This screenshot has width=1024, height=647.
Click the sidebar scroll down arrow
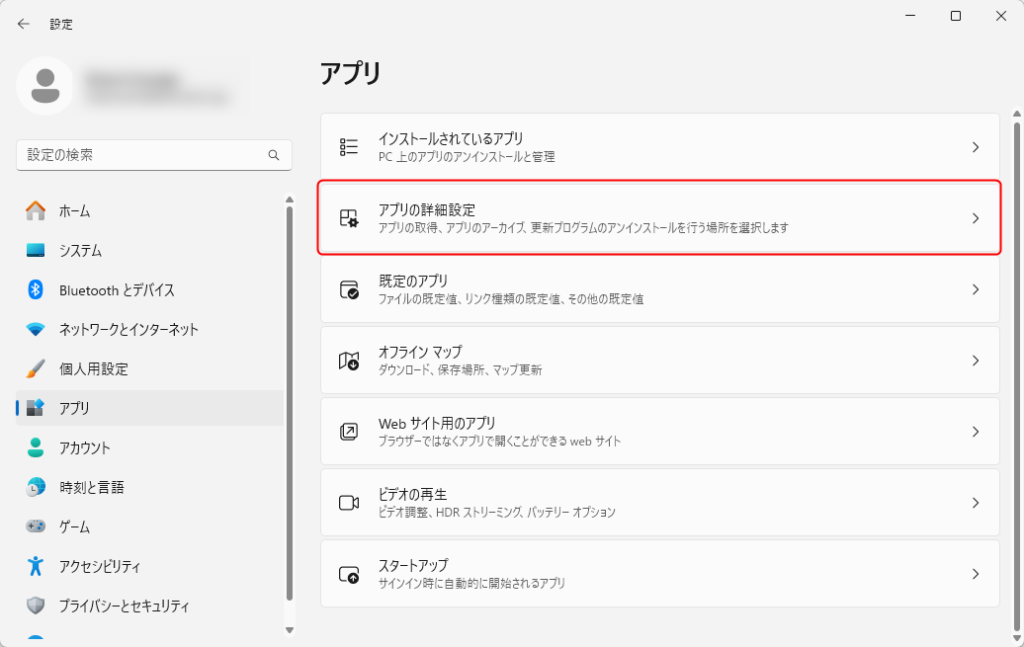tap(290, 629)
